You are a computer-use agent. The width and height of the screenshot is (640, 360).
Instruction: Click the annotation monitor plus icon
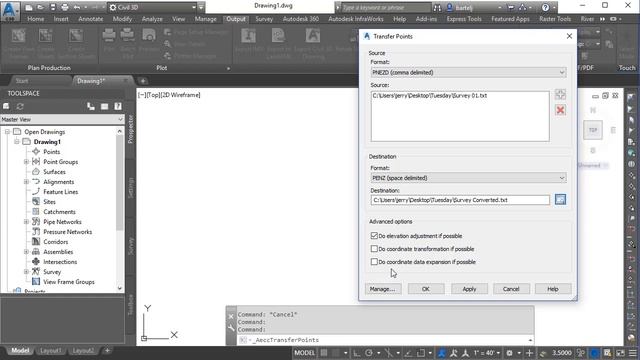pyautogui.click(x=529, y=353)
